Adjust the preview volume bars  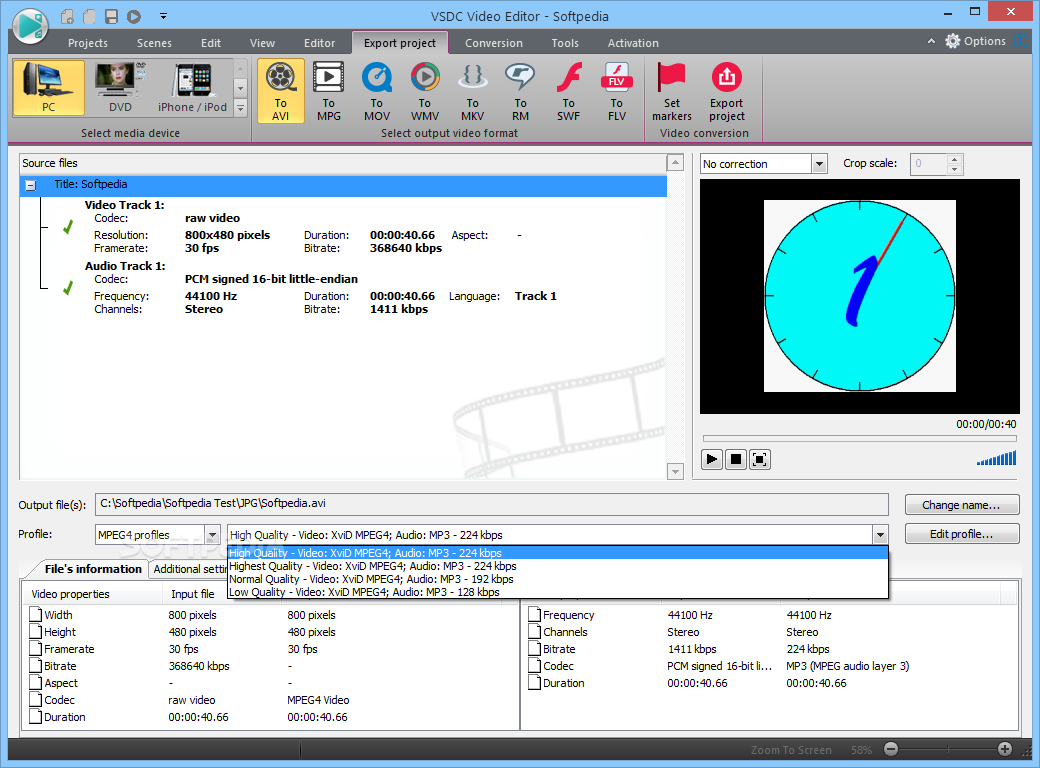[x=996, y=458]
